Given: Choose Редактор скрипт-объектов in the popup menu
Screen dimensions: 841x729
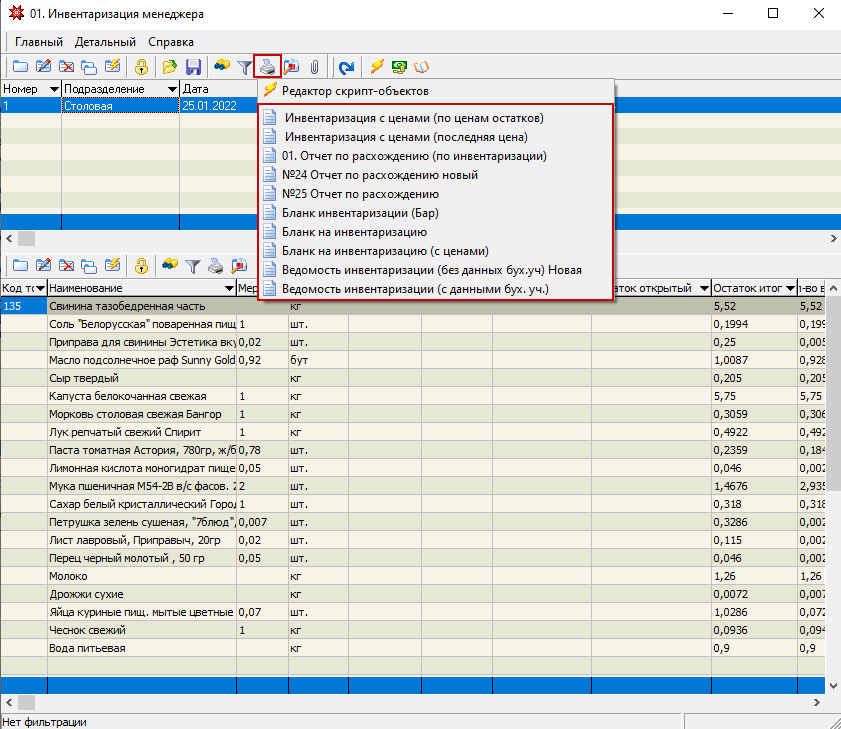Looking at the screenshot, I should pos(436,91).
